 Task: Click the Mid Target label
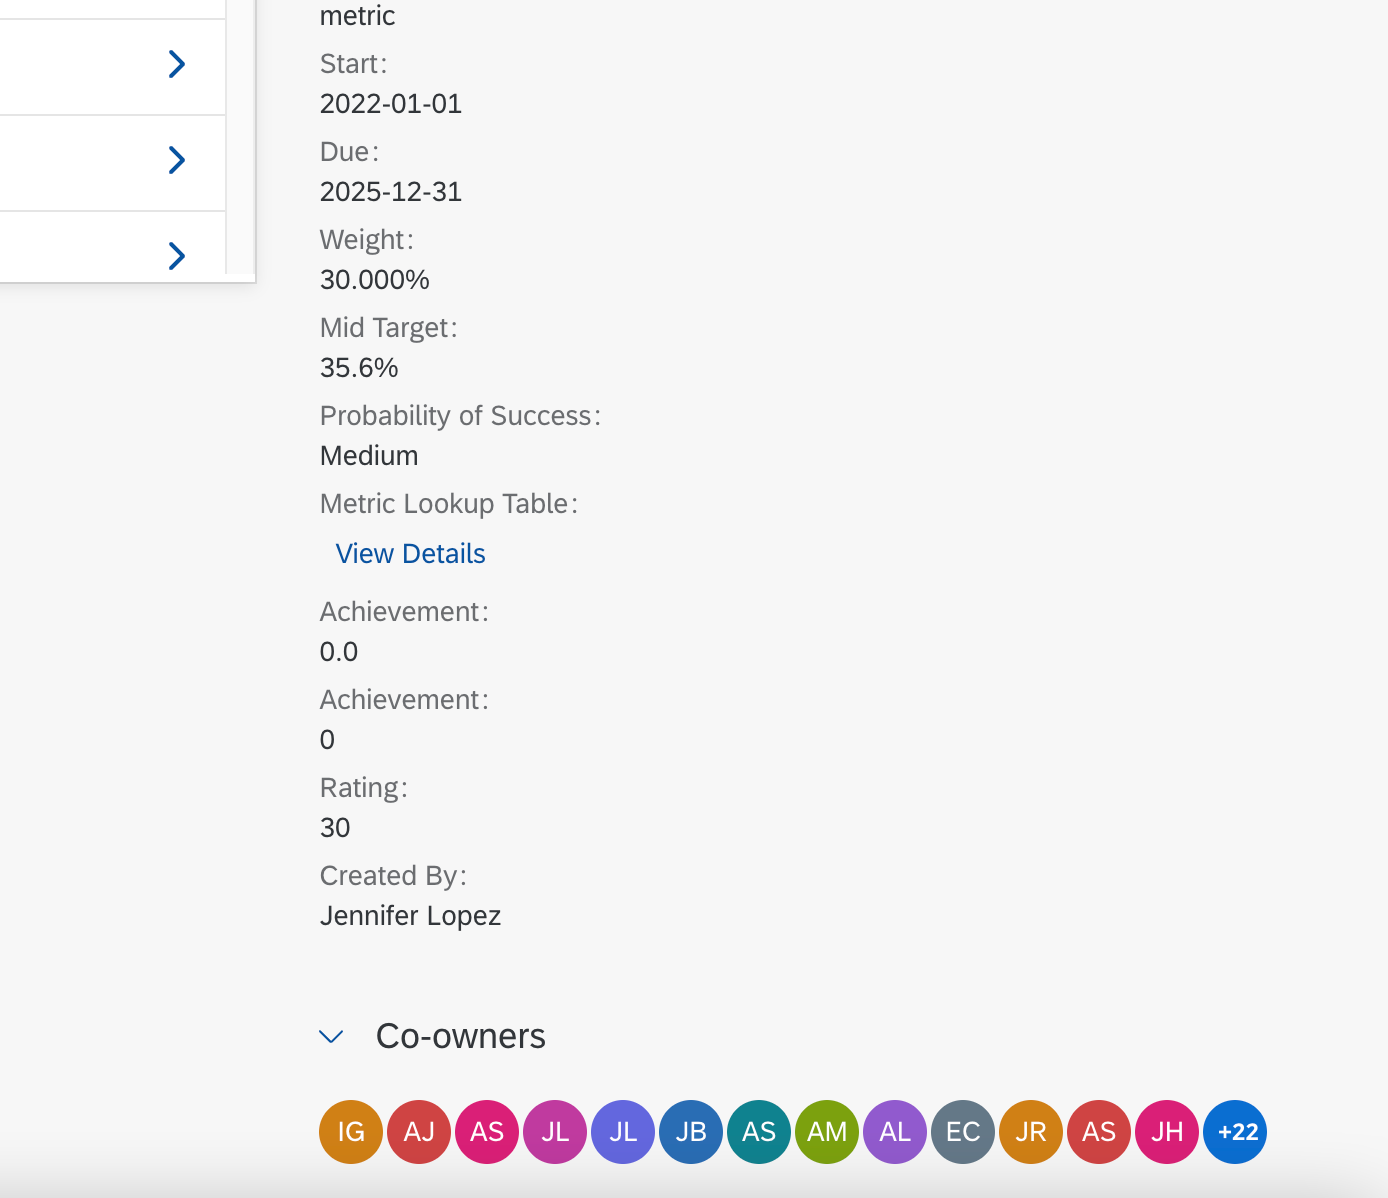click(388, 328)
